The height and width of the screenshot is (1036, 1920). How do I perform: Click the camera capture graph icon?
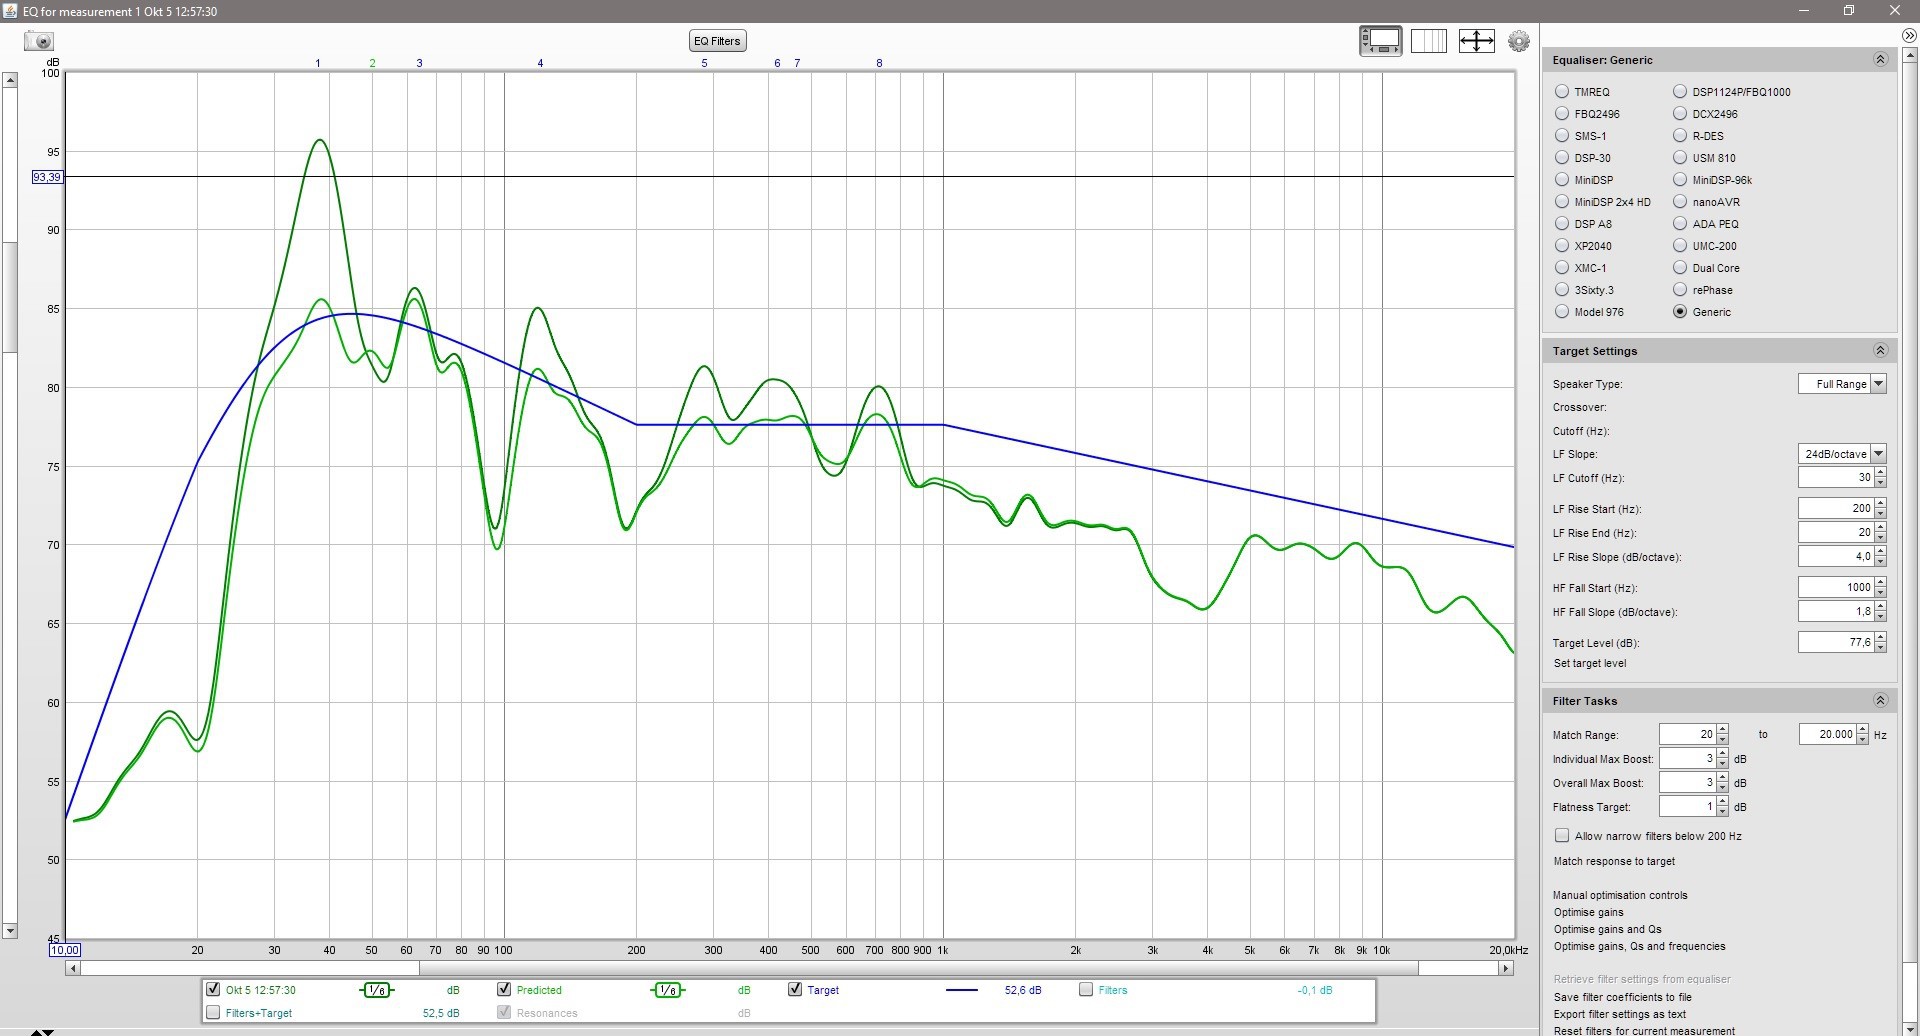39,41
